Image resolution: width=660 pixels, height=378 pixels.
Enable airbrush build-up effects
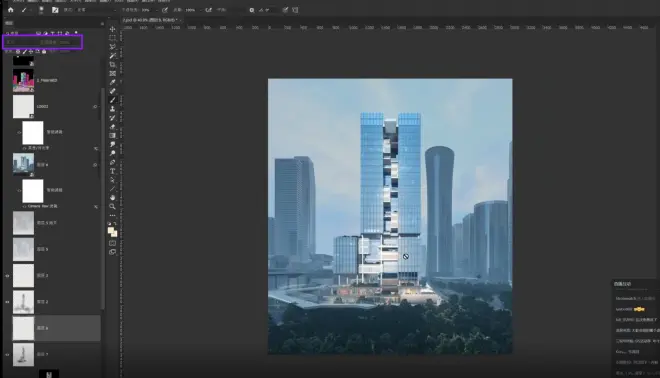[x=208, y=10]
